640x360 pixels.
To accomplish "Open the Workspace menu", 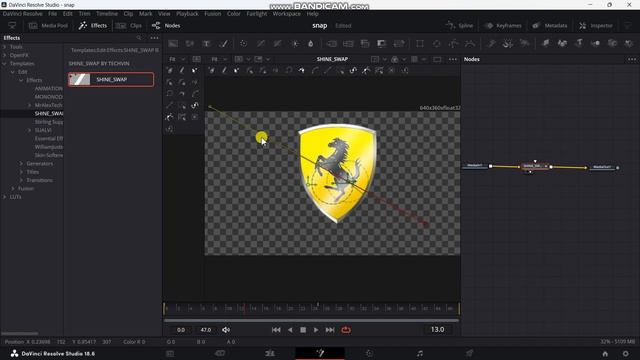I will pos(287,13).
